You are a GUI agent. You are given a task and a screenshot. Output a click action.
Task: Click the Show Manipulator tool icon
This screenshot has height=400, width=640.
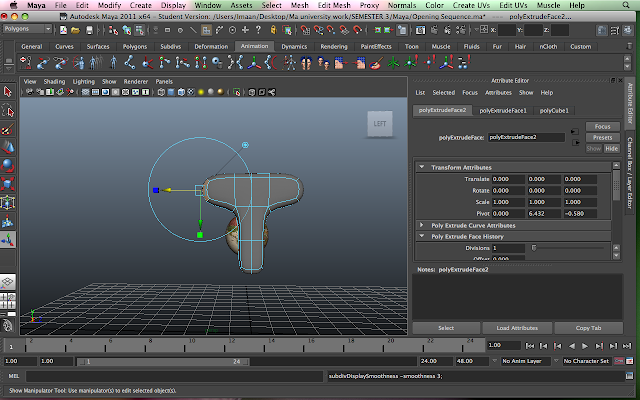tap(8, 240)
